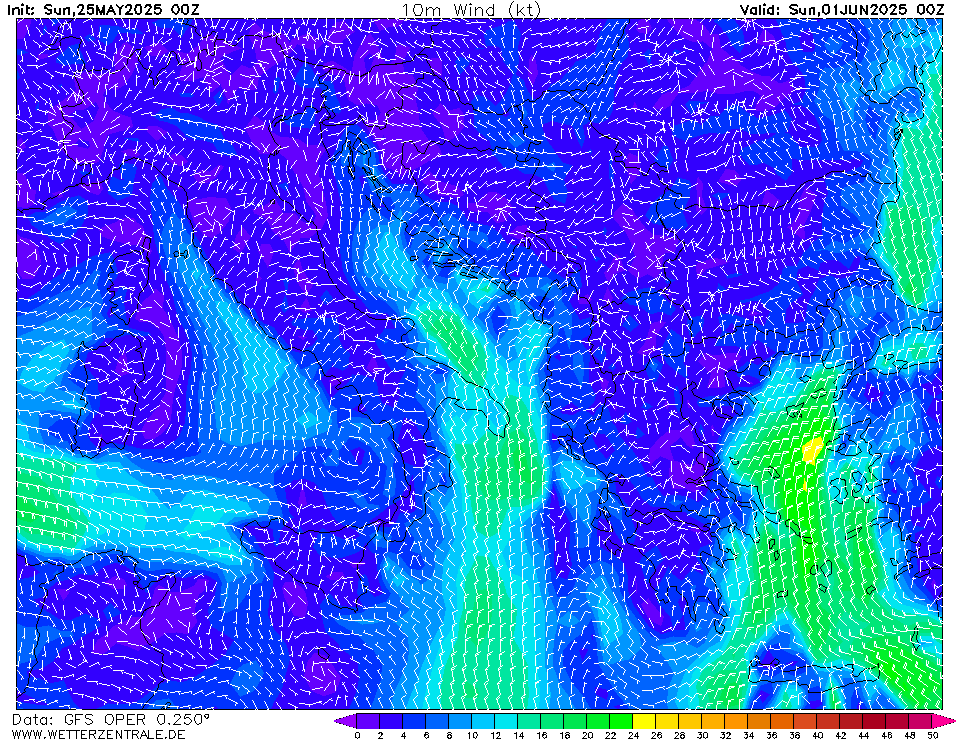Image resolution: width=959 pixels, height=741 pixels.
Task: Select the cyan 12–14 kt legend swatch
Action: 506,721
